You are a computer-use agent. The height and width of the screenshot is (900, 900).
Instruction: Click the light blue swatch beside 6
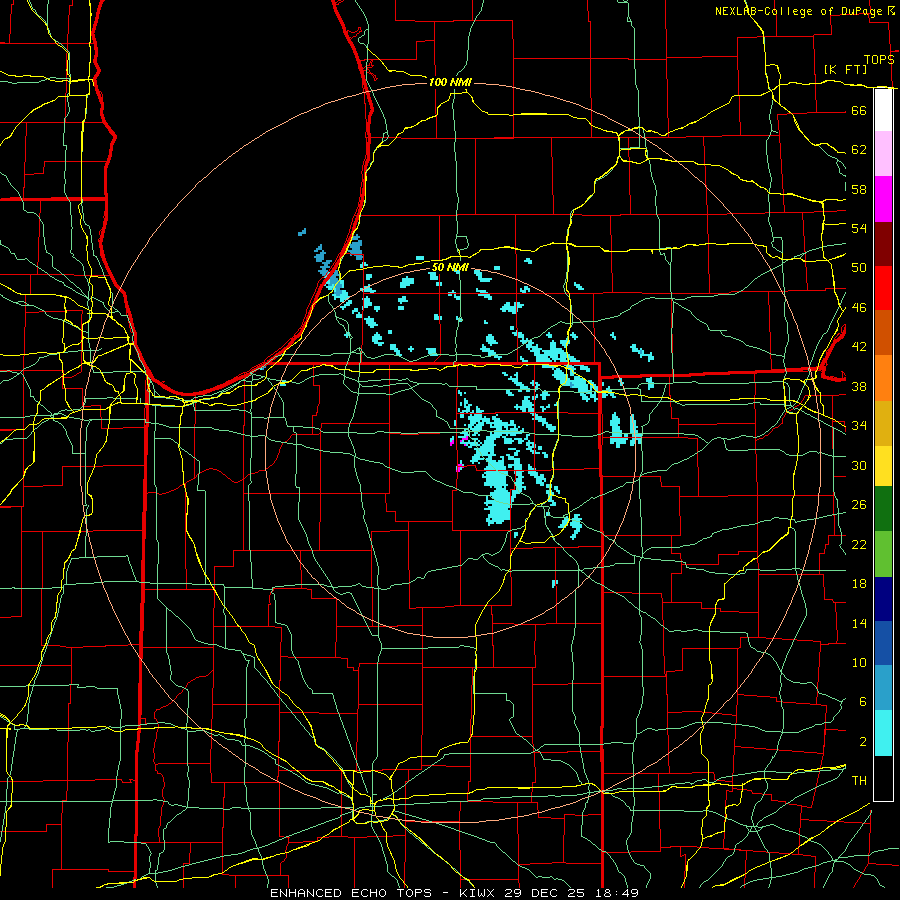(x=883, y=688)
